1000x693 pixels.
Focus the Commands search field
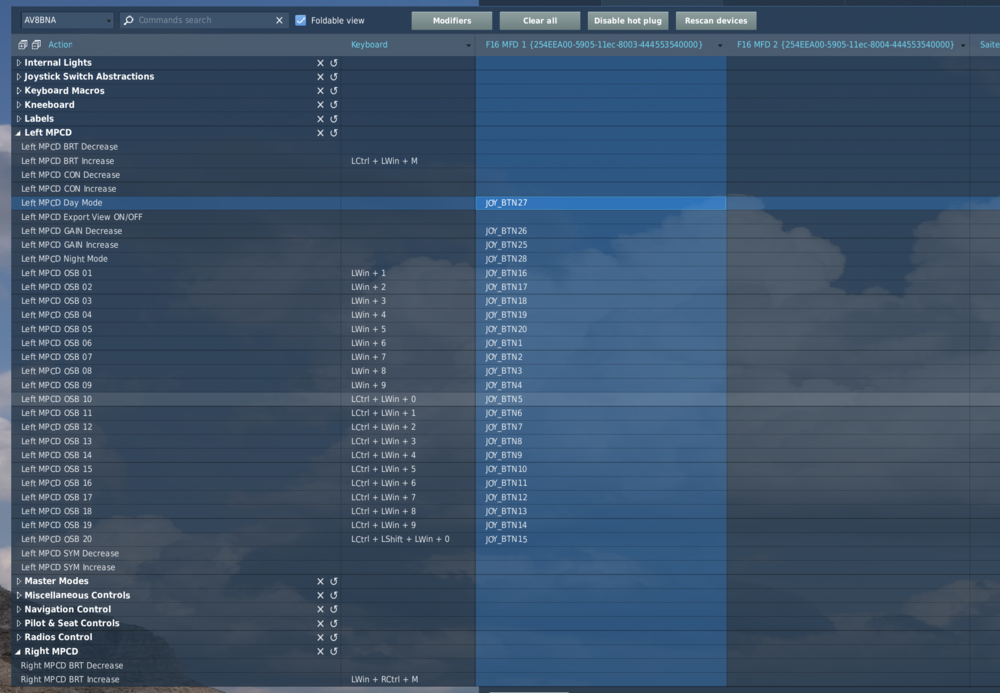[204, 20]
